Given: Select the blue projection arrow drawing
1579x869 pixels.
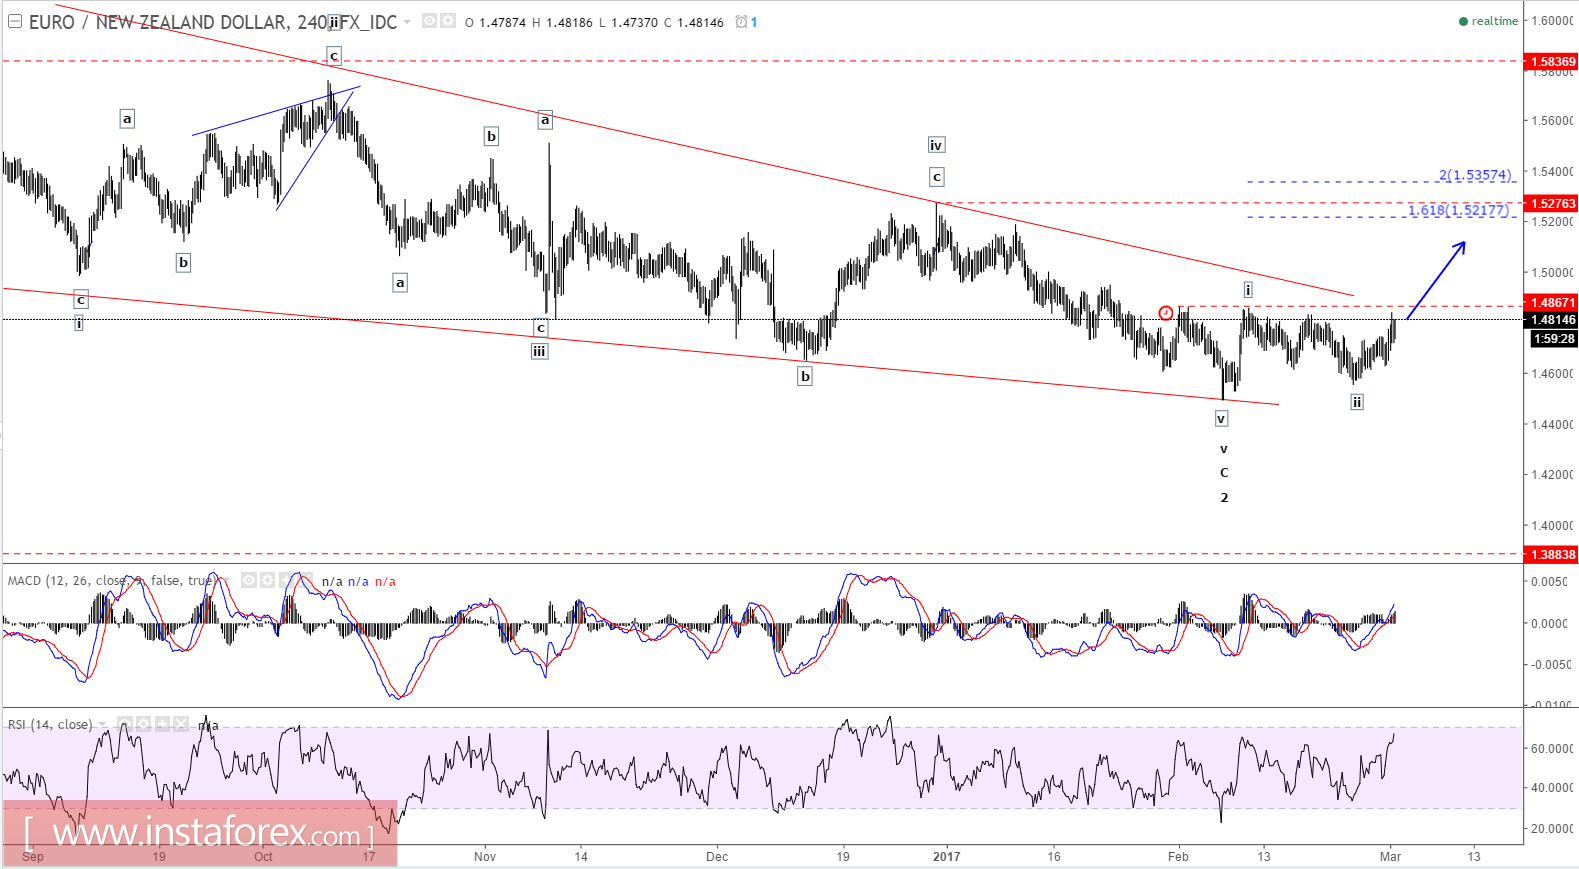Looking at the screenshot, I should click(x=1436, y=280).
